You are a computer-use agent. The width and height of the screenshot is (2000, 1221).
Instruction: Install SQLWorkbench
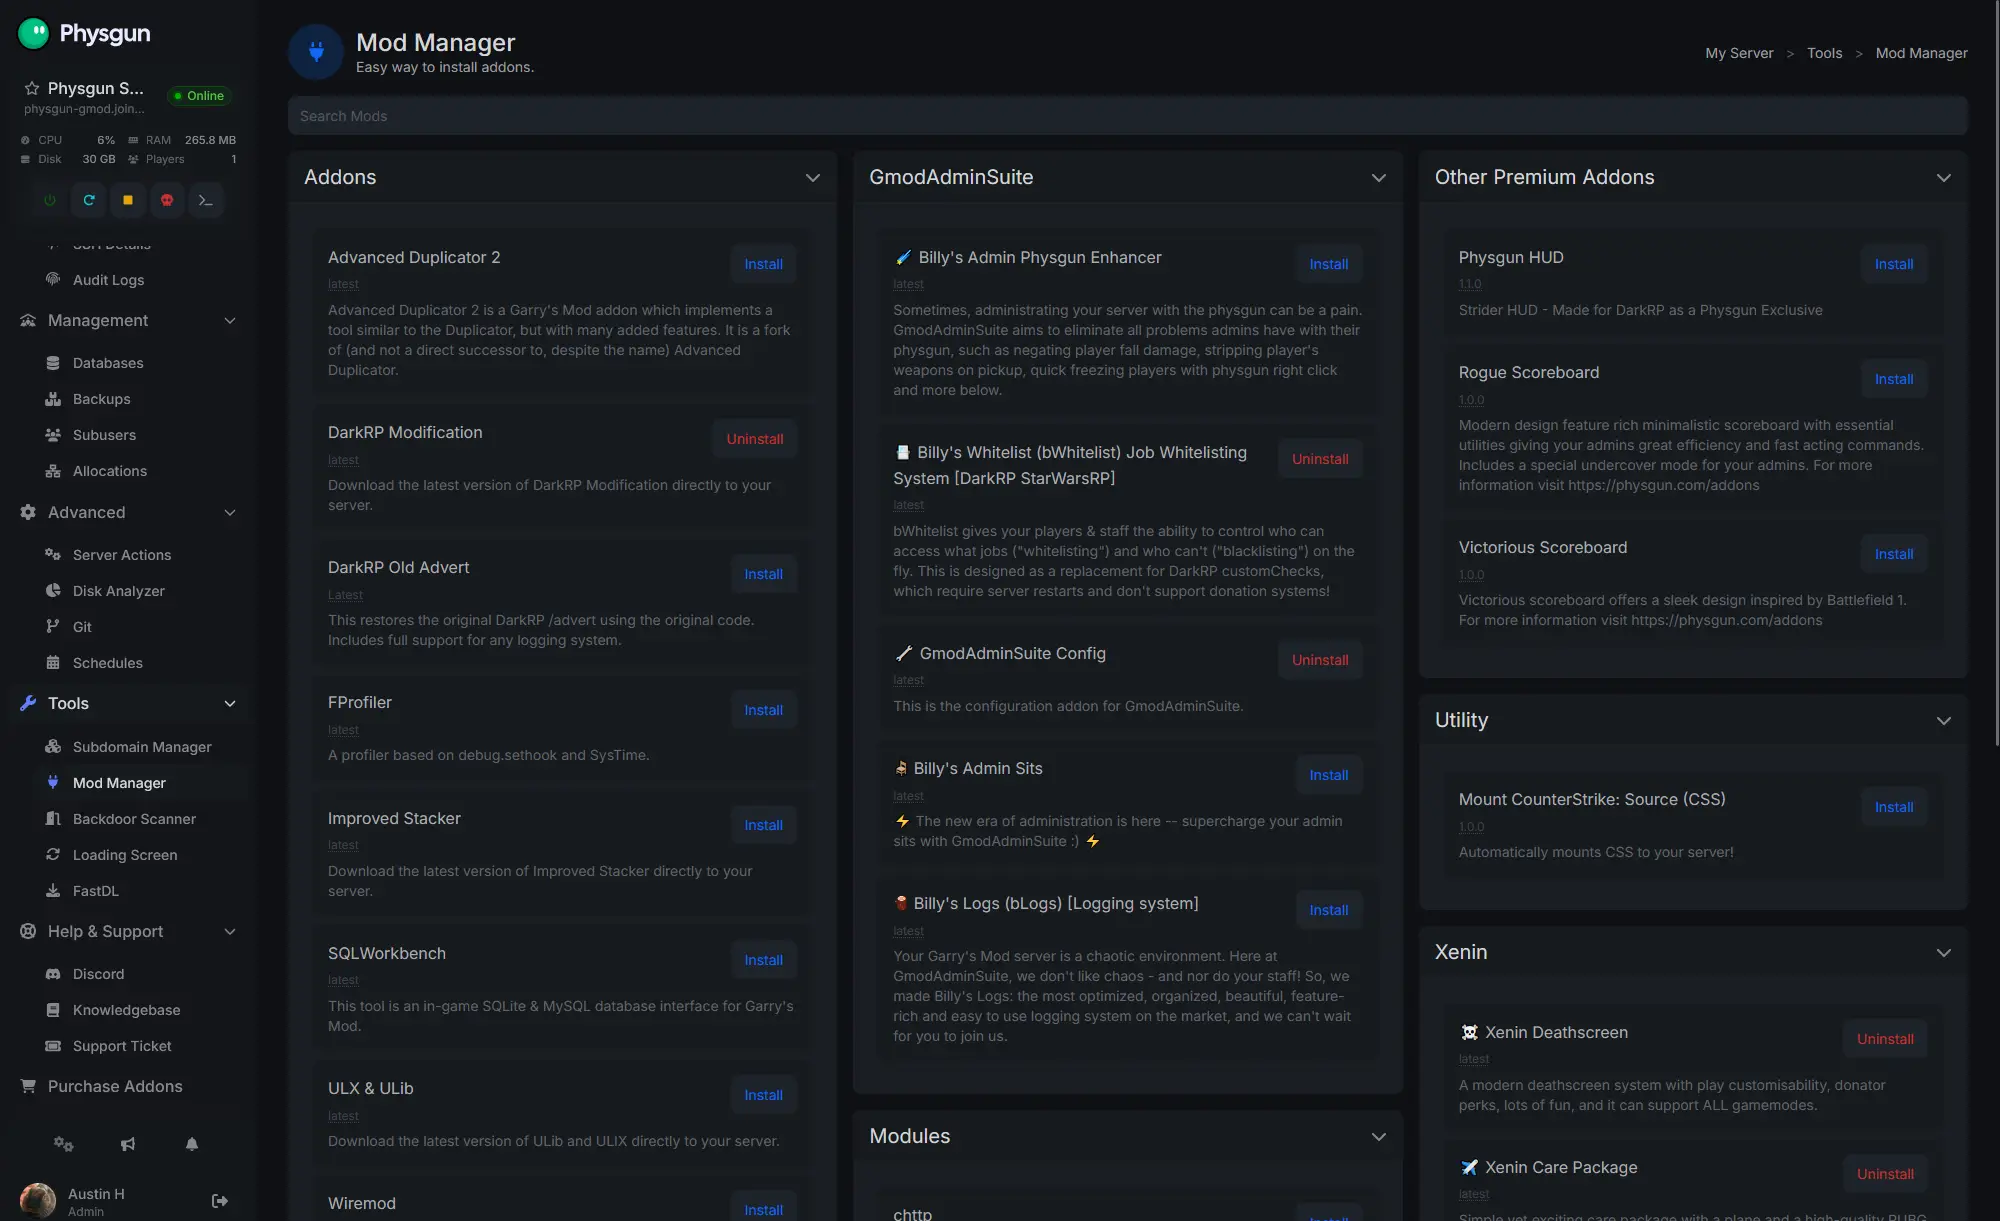(763, 960)
